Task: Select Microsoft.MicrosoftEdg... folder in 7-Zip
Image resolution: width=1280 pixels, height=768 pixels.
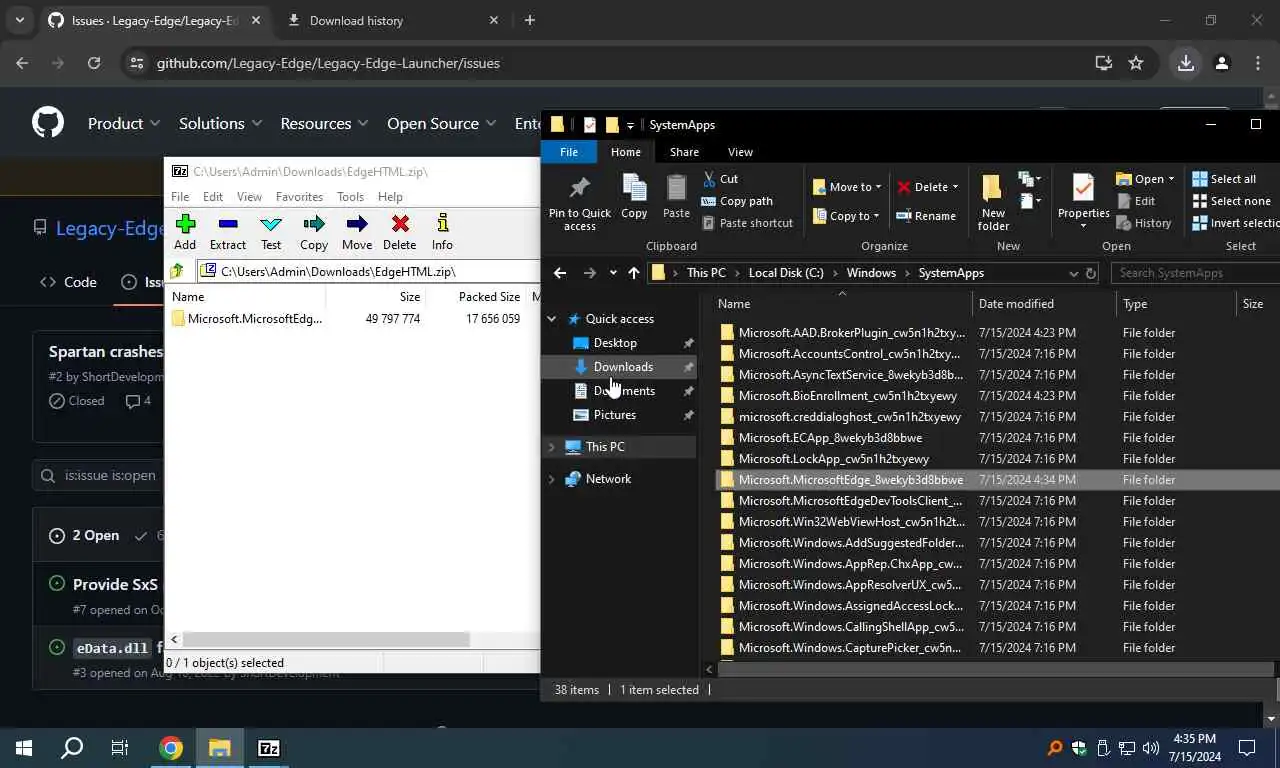Action: pos(246,319)
